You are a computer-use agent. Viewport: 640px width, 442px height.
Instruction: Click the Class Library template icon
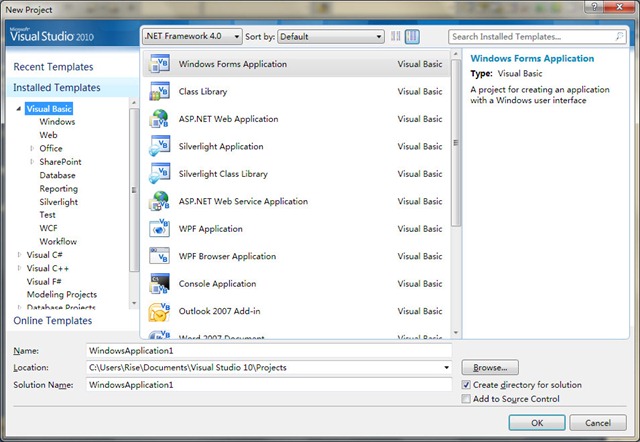pyautogui.click(x=159, y=91)
